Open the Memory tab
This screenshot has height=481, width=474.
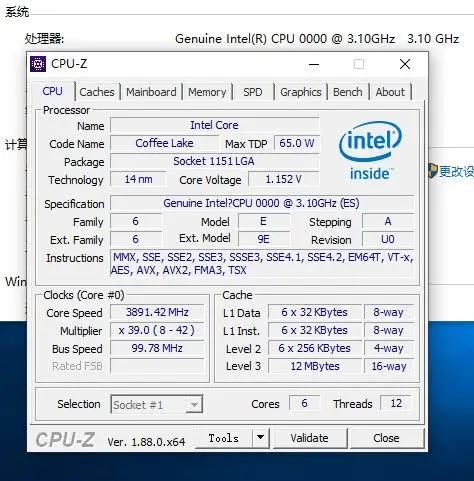coord(207,92)
